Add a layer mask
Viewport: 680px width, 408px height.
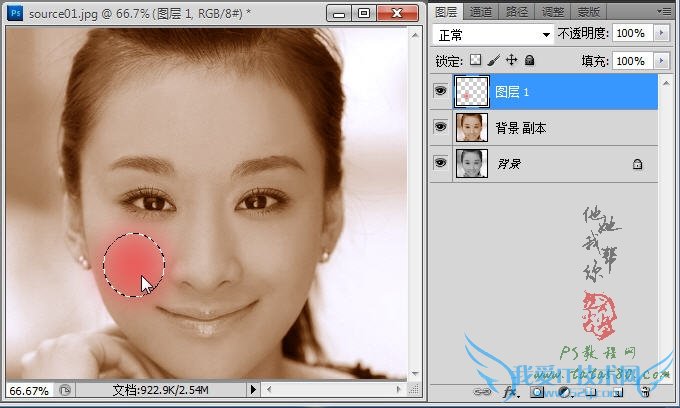pos(537,392)
